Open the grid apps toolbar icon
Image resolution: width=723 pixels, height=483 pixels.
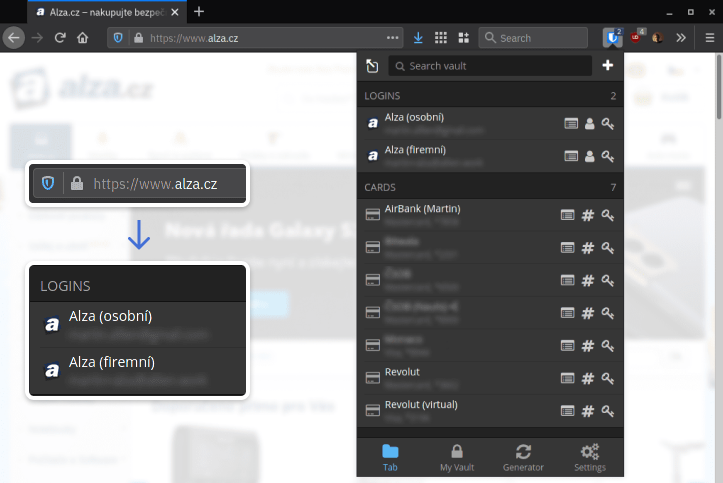point(441,38)
